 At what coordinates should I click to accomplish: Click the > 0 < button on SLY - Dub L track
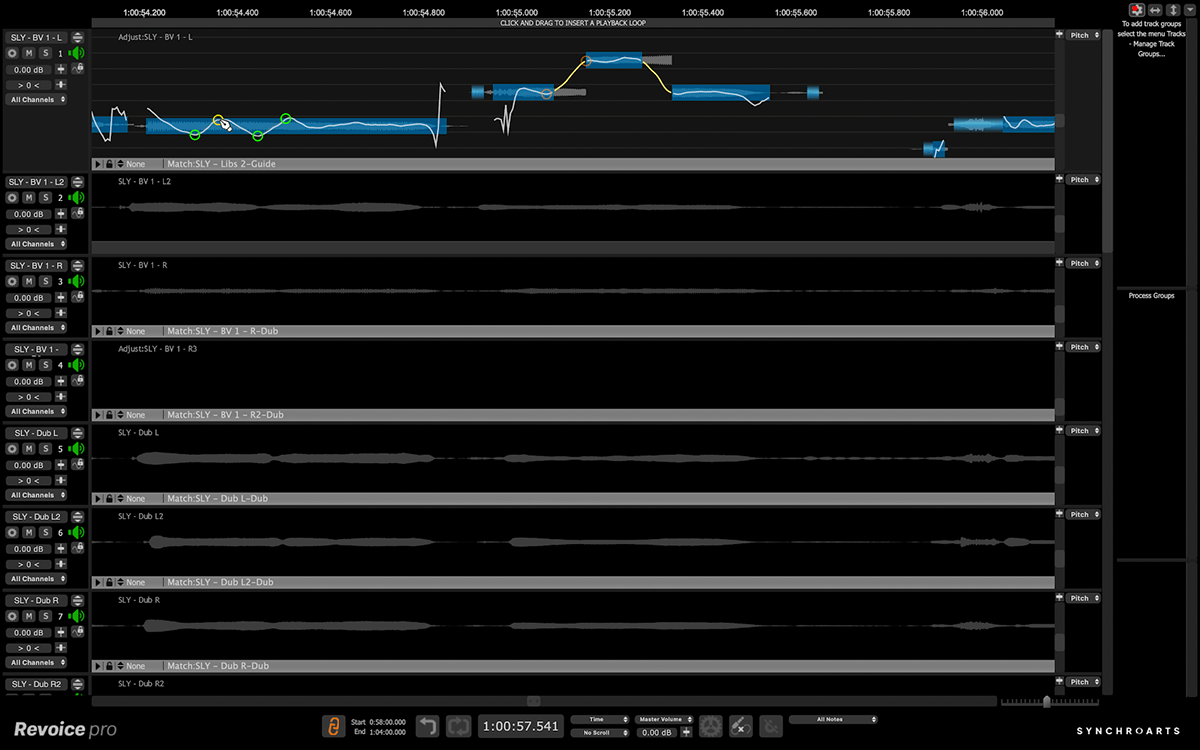pyautogui.click(x=27, y=481)
